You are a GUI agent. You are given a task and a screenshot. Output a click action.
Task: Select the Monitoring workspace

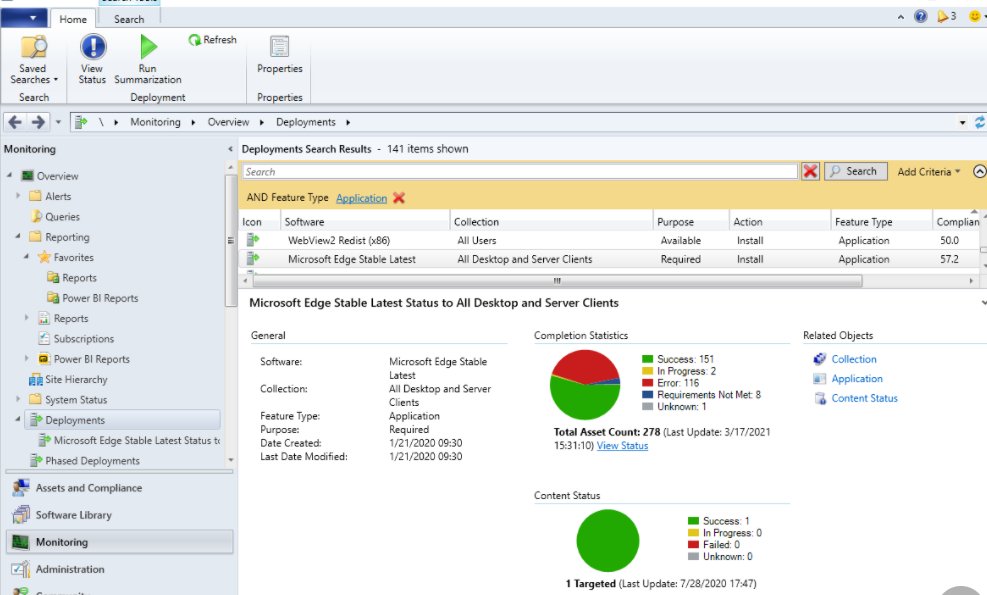pos(120,542)
